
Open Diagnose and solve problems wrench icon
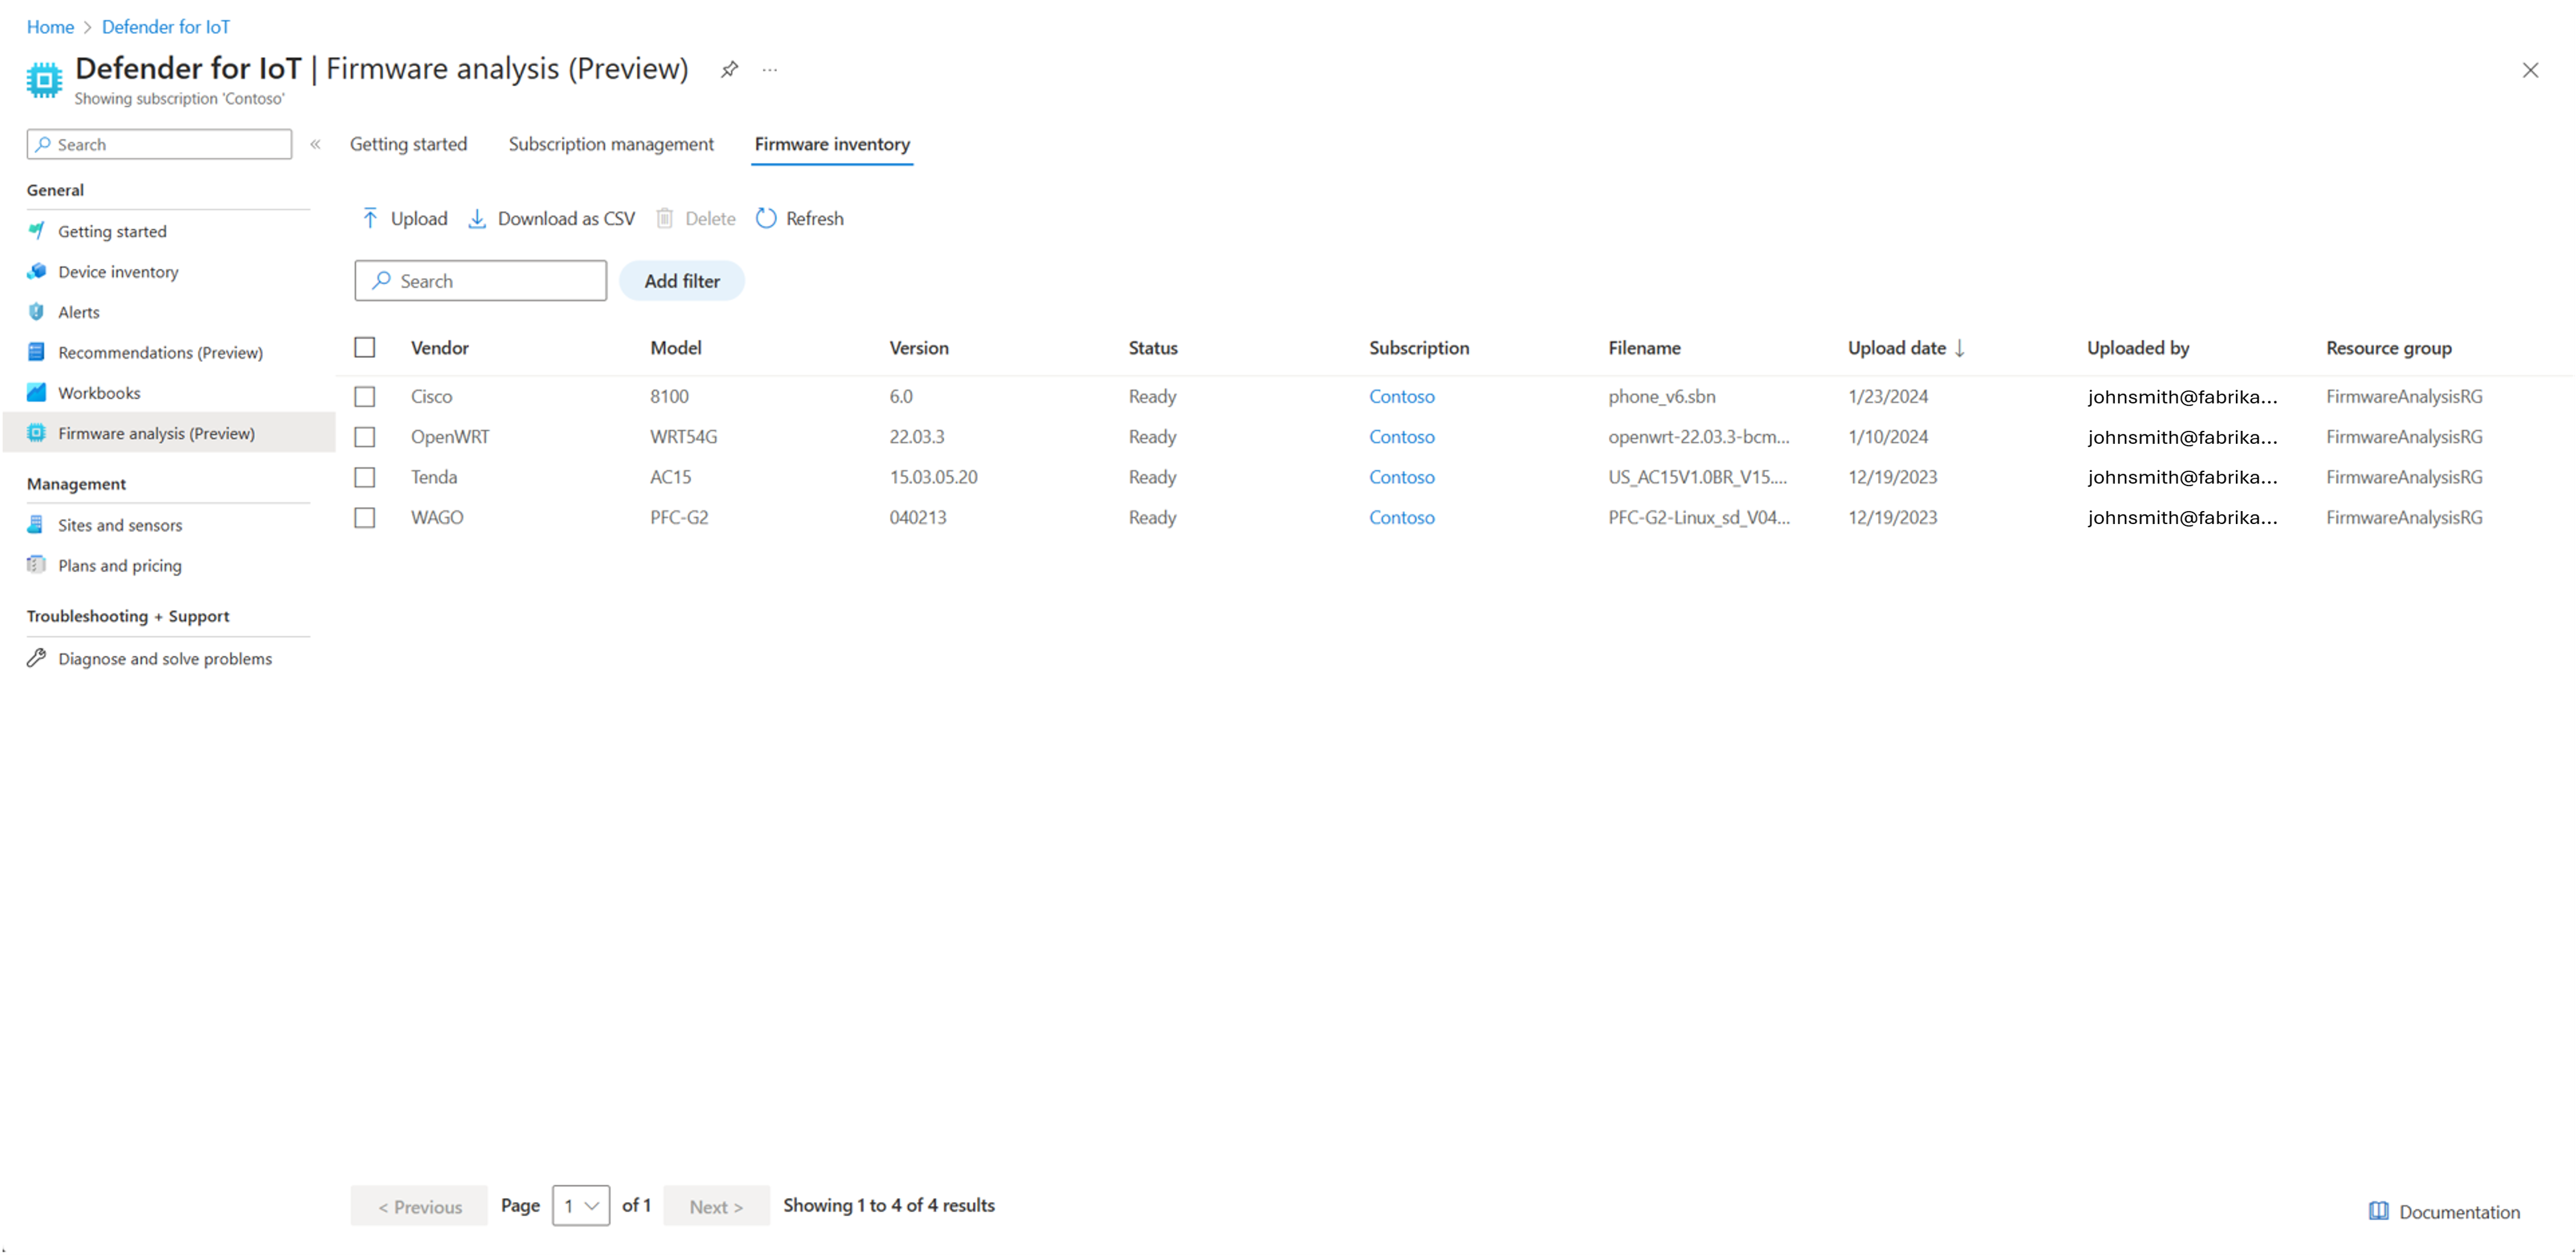click(x=37, y=658)
